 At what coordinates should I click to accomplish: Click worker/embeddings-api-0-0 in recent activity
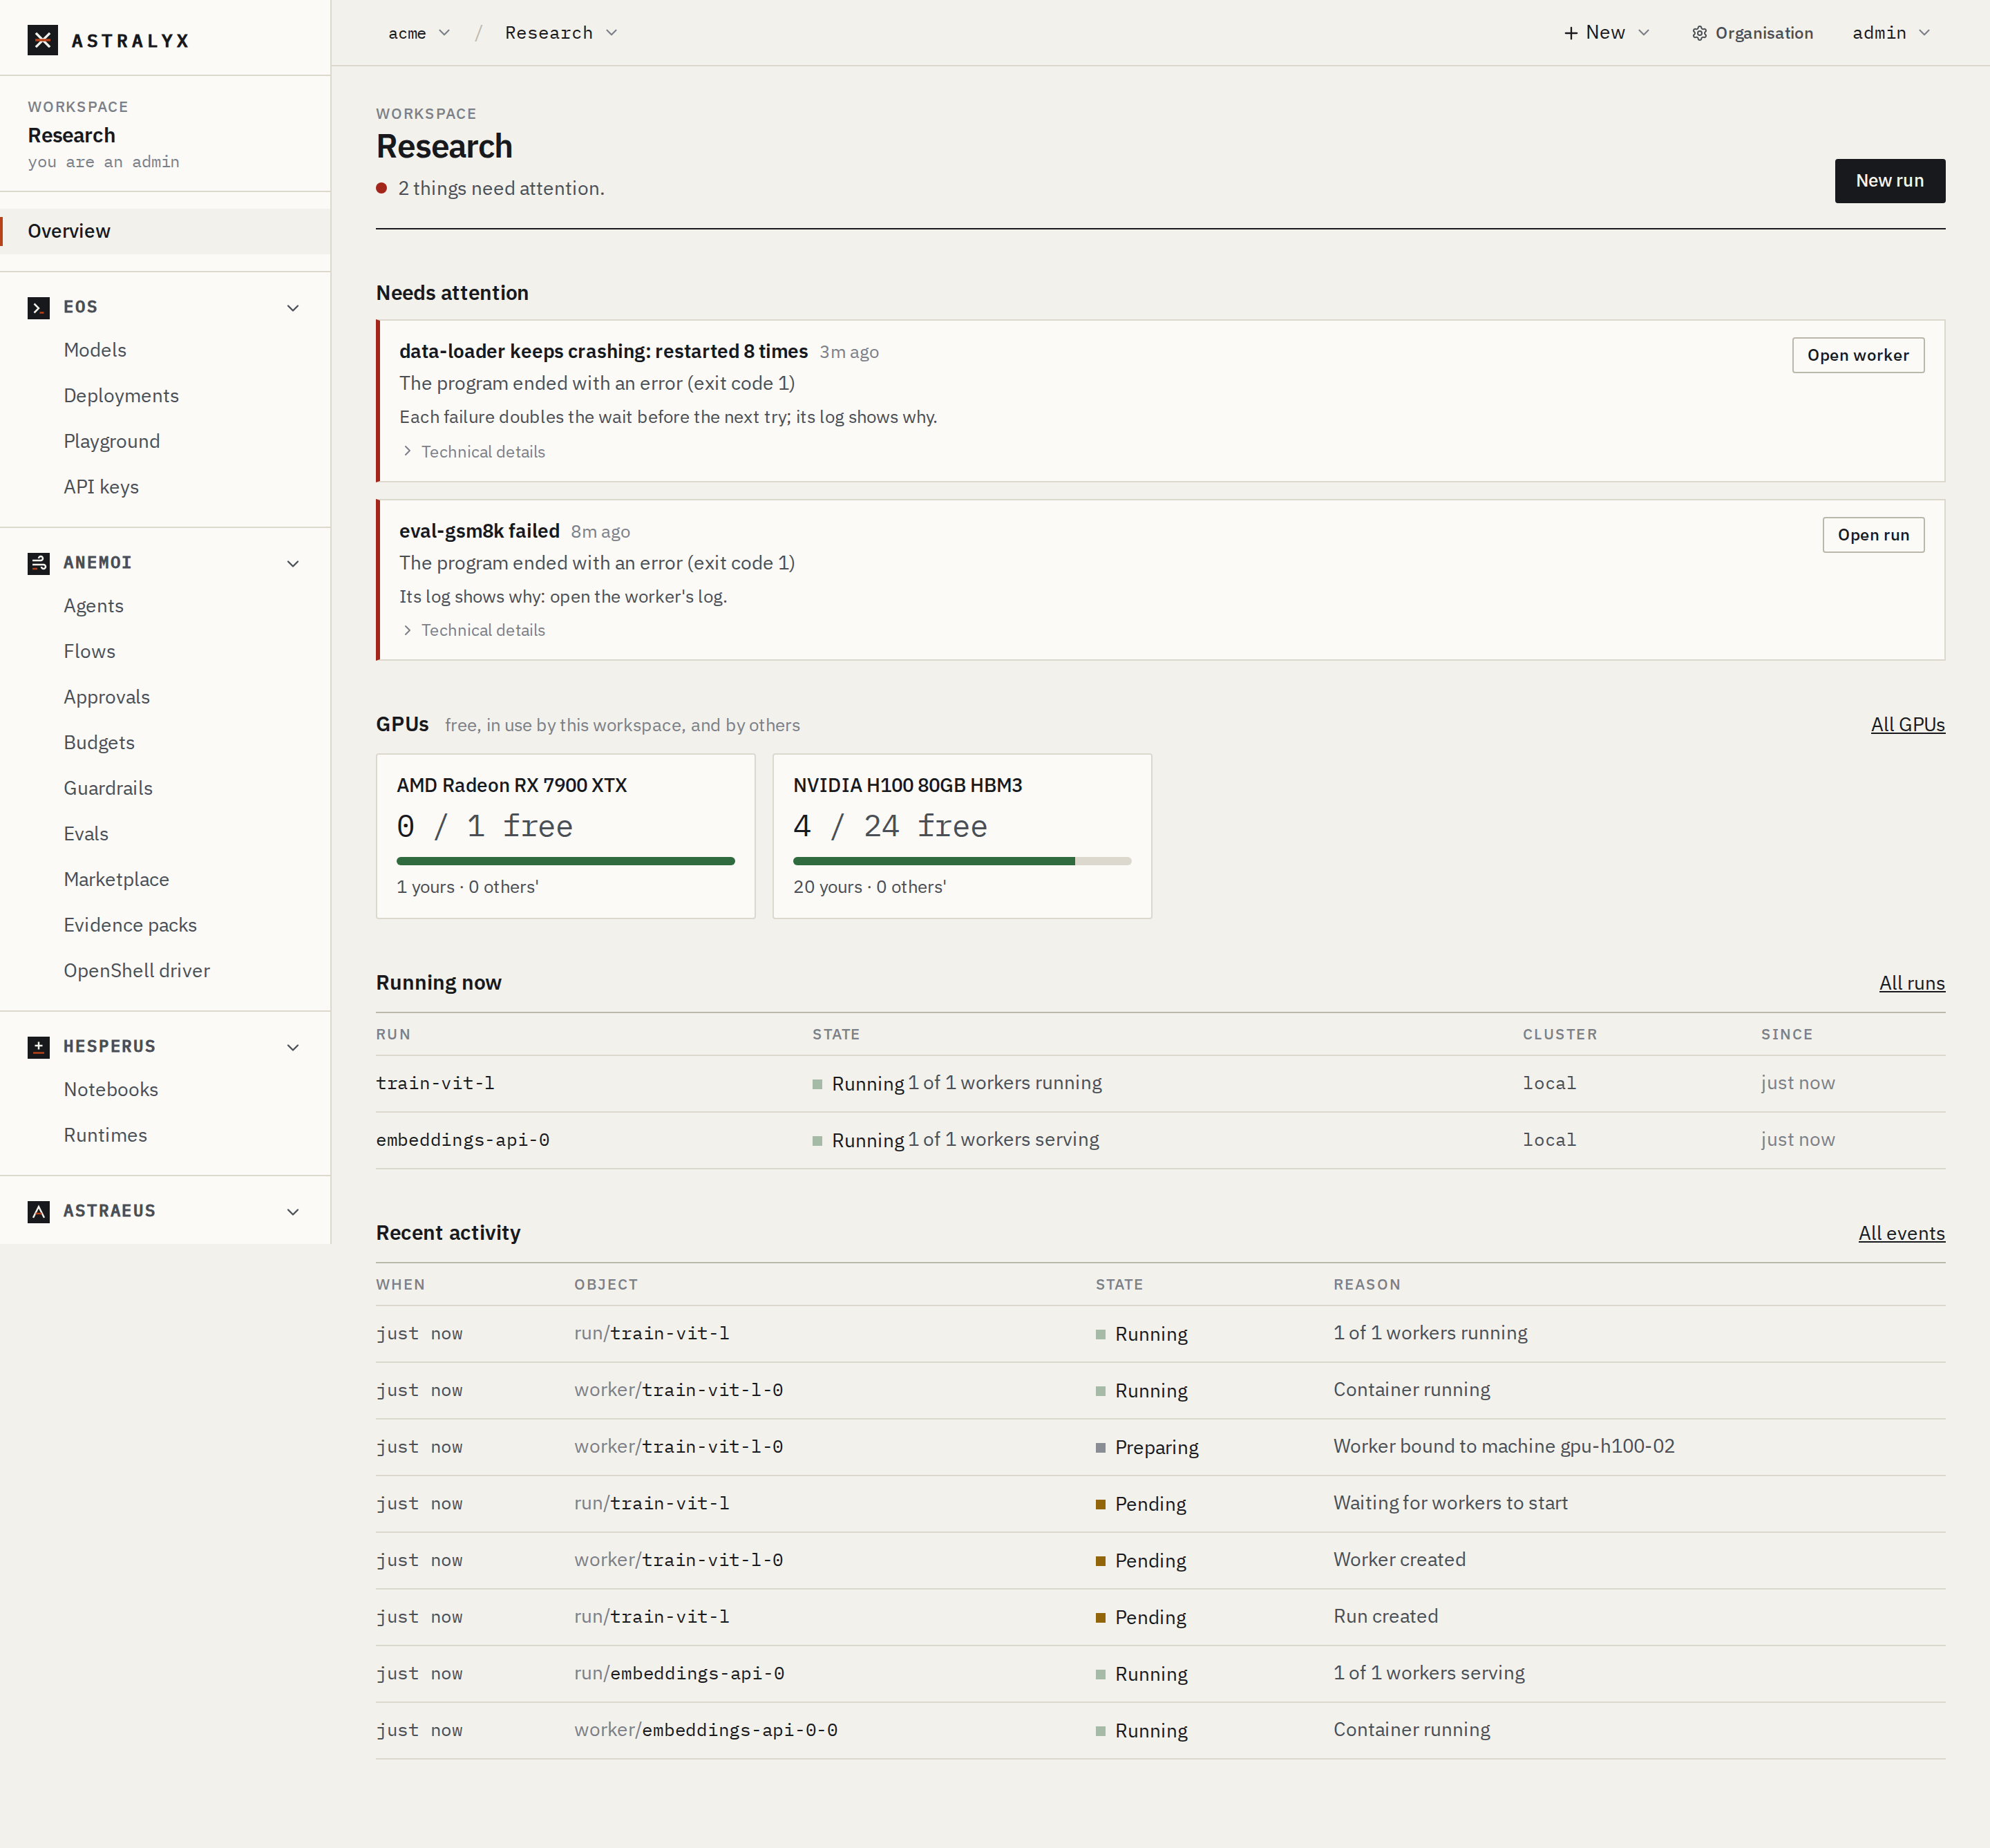pos(705,1730)
